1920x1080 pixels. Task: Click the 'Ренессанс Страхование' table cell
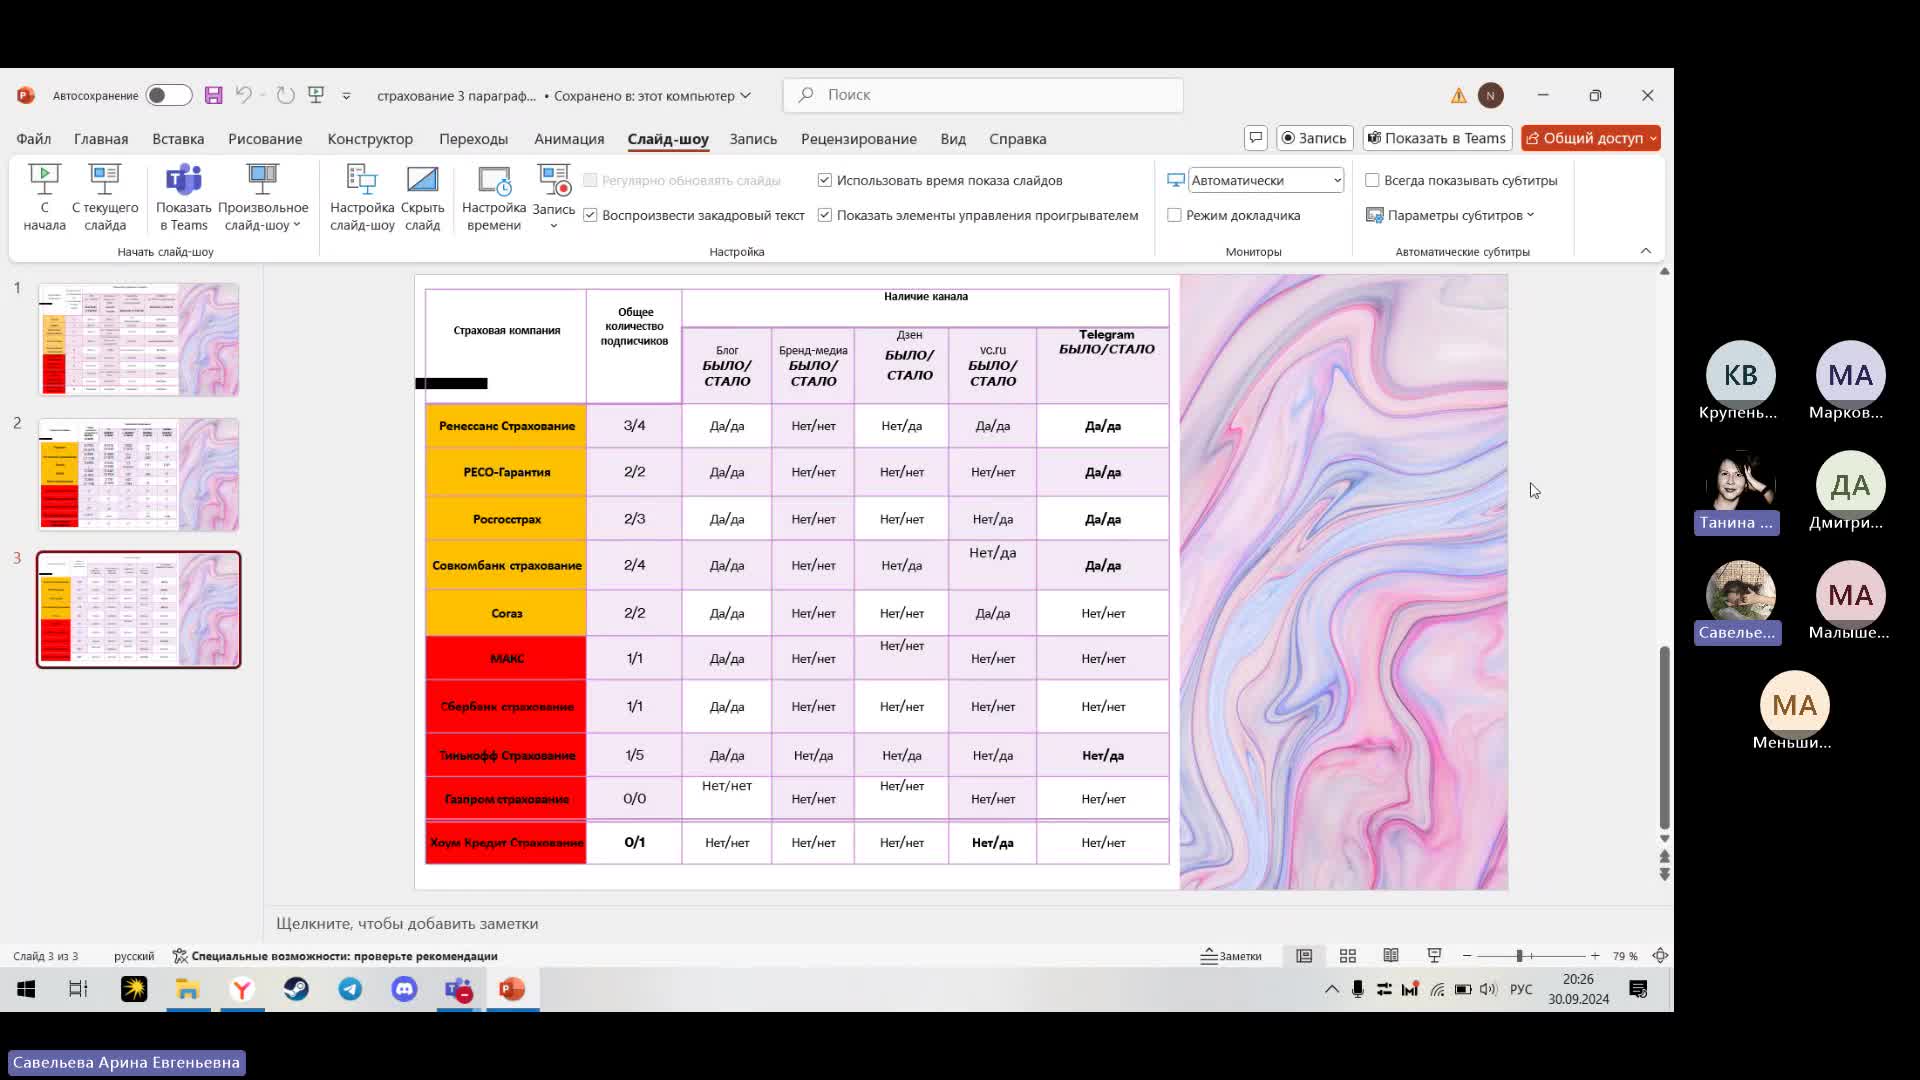pyautogui.click(x=506, y=426)
